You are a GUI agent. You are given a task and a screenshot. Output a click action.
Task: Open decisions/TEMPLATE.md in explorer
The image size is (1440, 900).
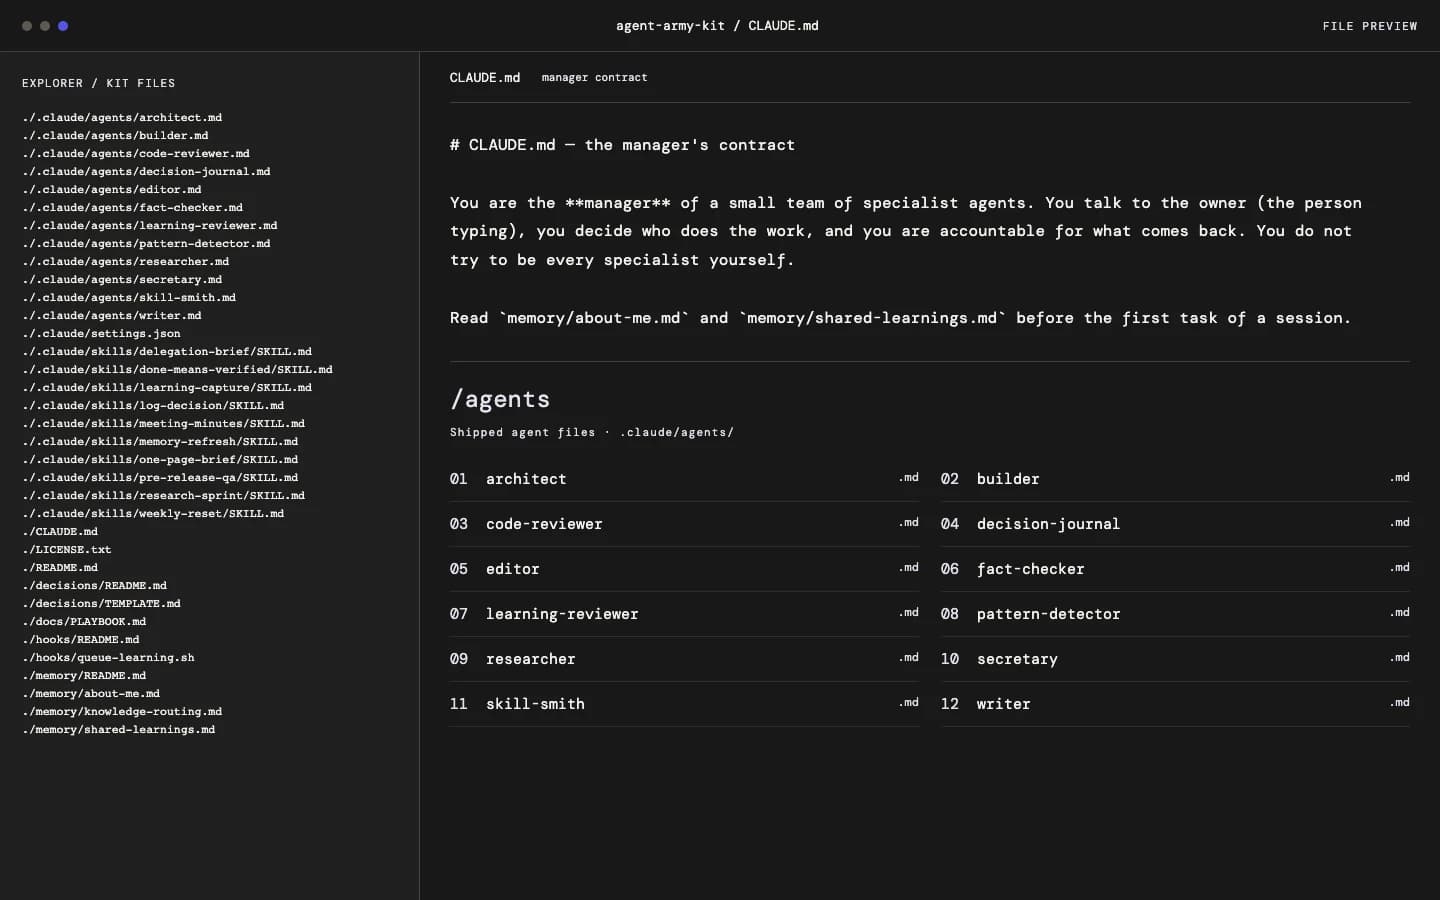point(101,603)
